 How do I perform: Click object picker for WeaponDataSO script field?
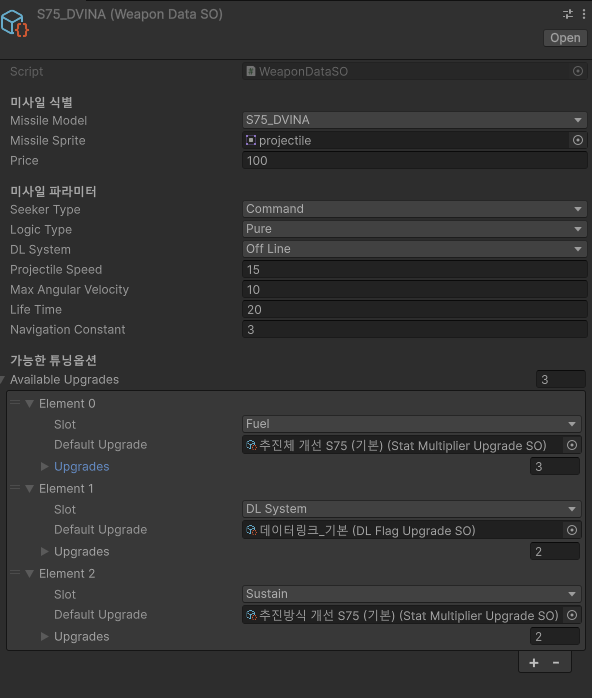point(578,71)
